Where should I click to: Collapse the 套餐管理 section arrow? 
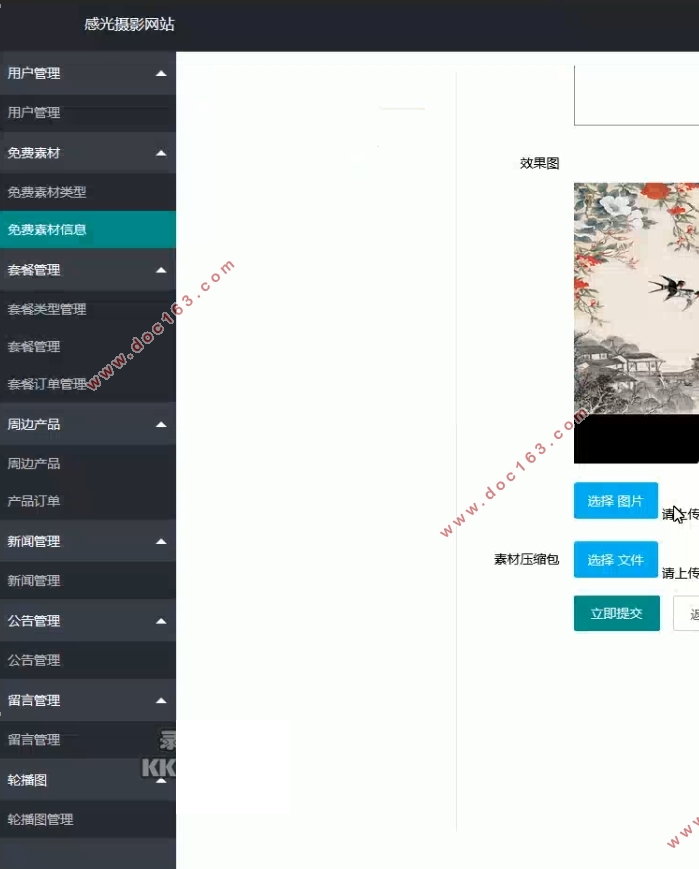tap(161, 270)
